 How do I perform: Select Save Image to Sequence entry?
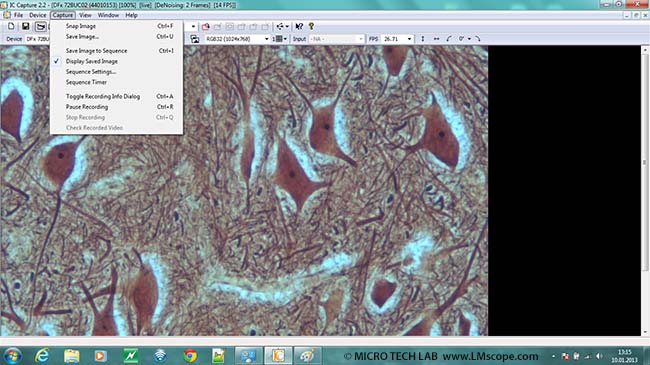coord(116,51)
